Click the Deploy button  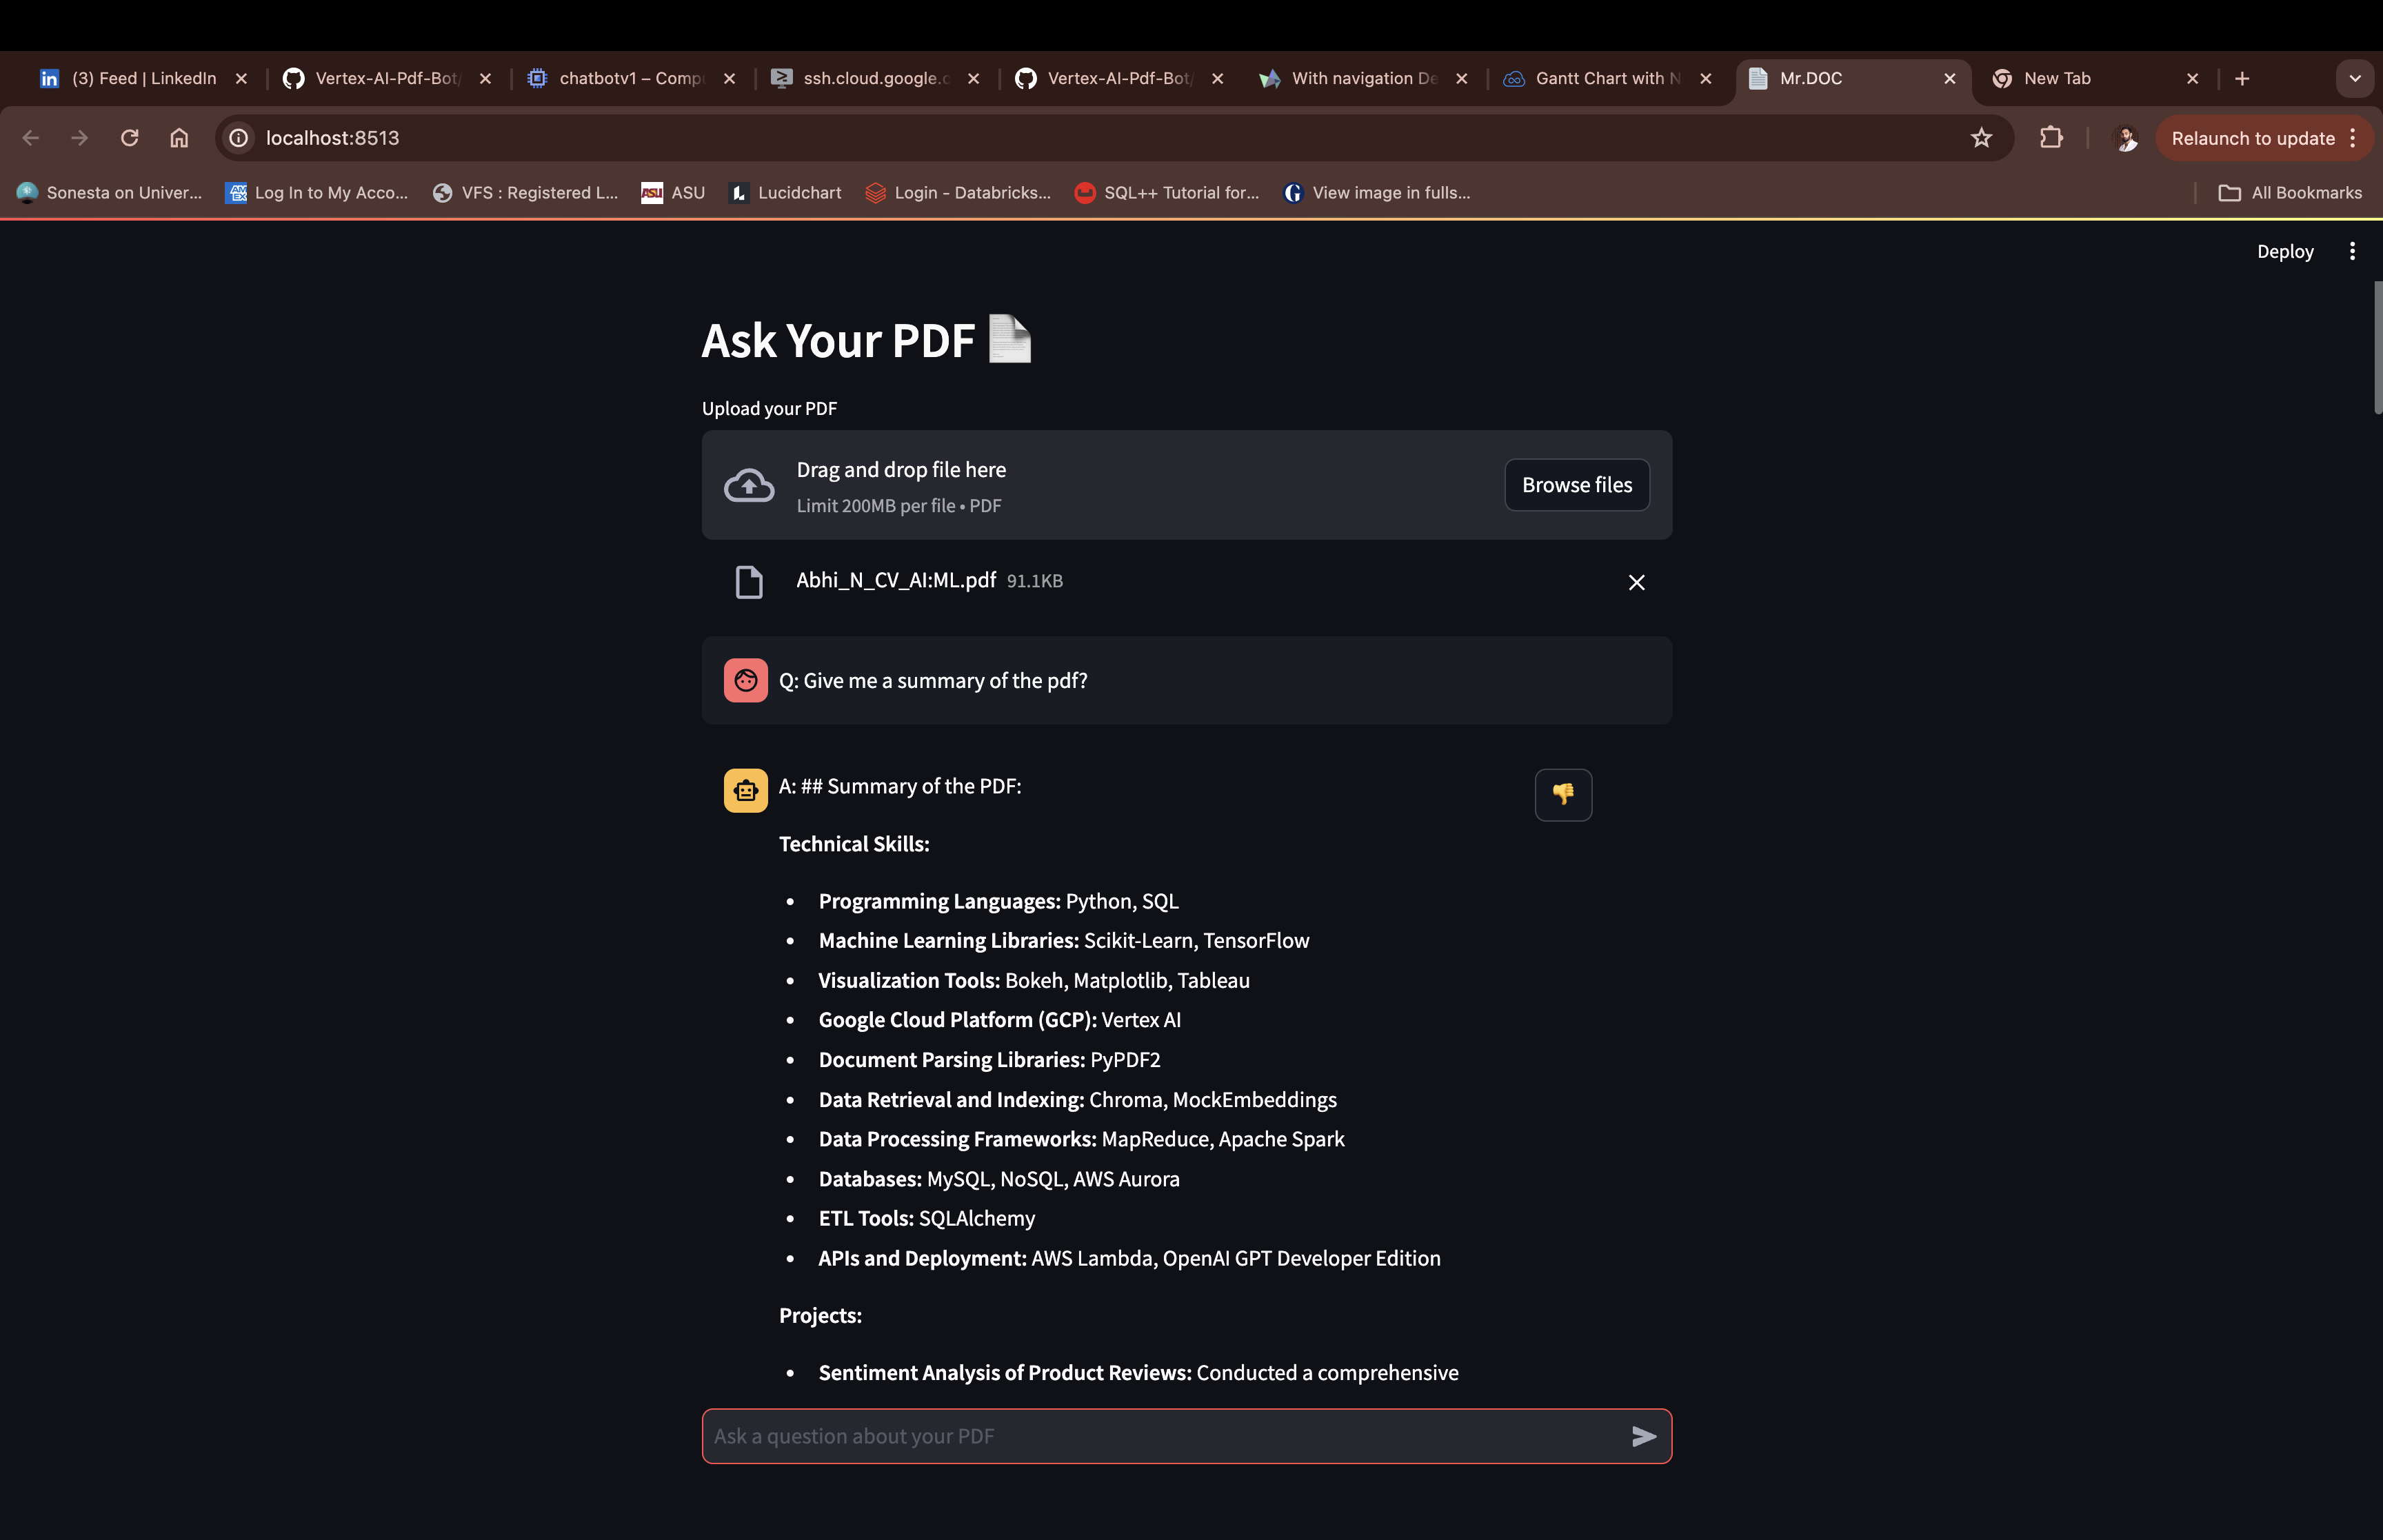[2285, 251]
